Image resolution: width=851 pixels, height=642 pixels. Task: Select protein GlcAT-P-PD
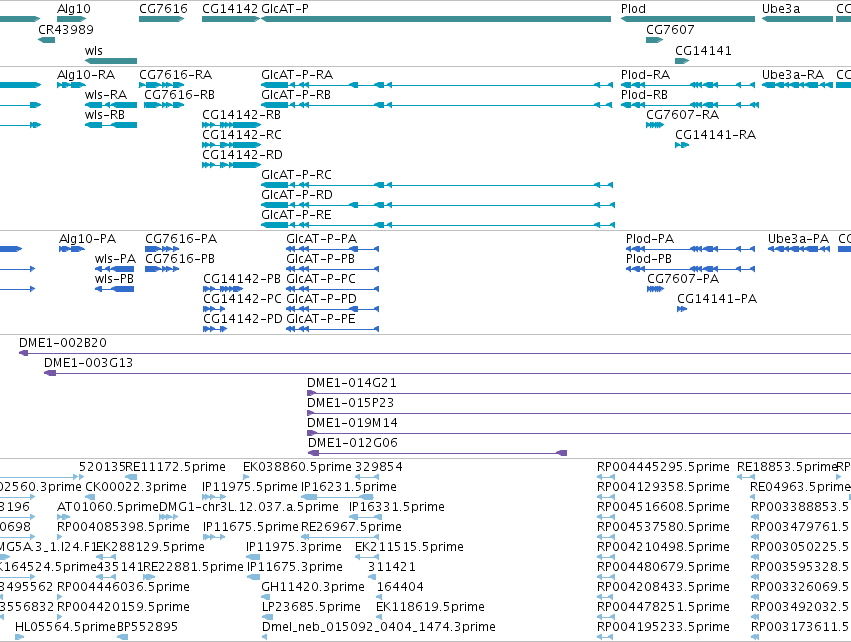click(322, 299)
